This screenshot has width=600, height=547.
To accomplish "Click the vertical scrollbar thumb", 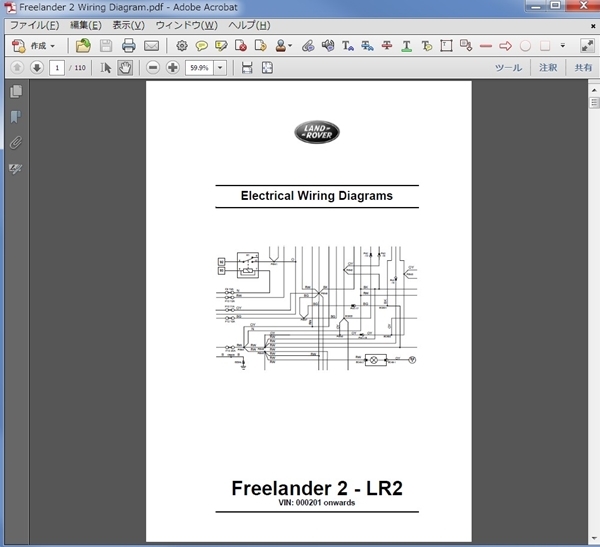I will click(x=594, y=103).
